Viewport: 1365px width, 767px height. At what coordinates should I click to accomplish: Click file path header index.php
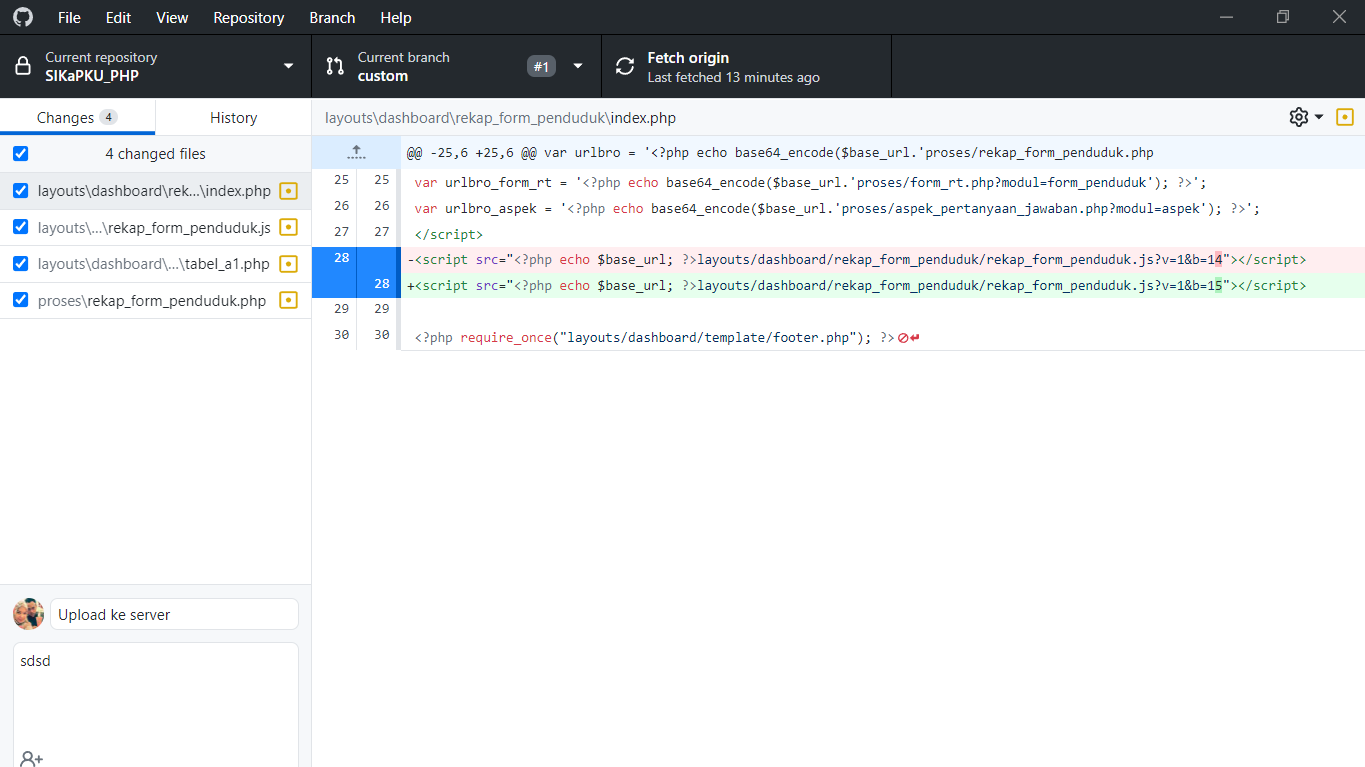[500, 117]
